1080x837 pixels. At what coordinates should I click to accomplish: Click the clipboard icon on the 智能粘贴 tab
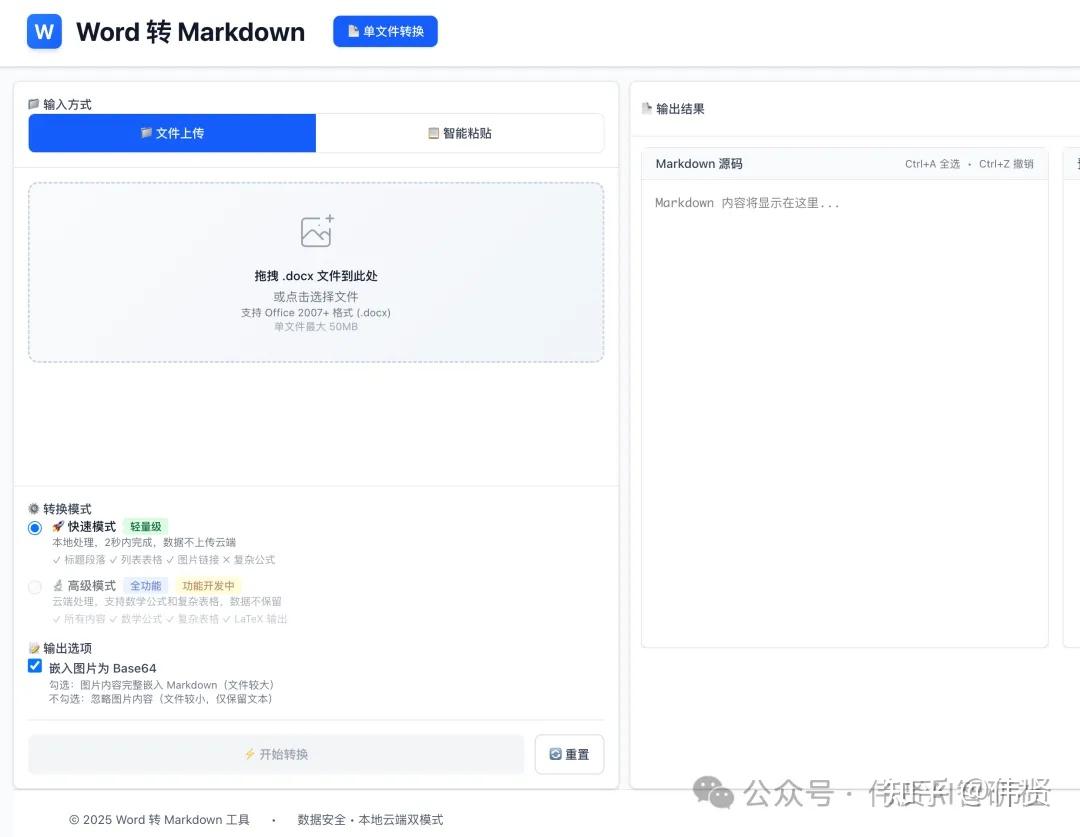[433, 133]
